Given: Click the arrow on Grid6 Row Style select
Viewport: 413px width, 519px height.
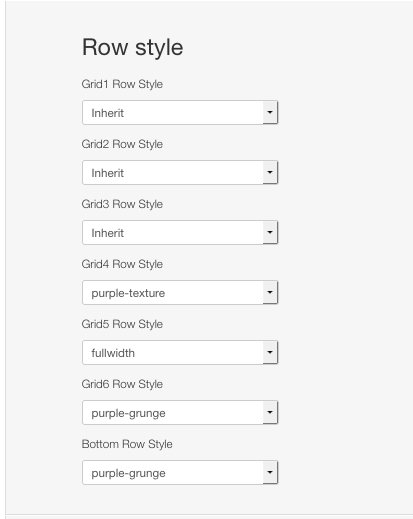Looking at the screenshot, I should click(x=270, y=412).
